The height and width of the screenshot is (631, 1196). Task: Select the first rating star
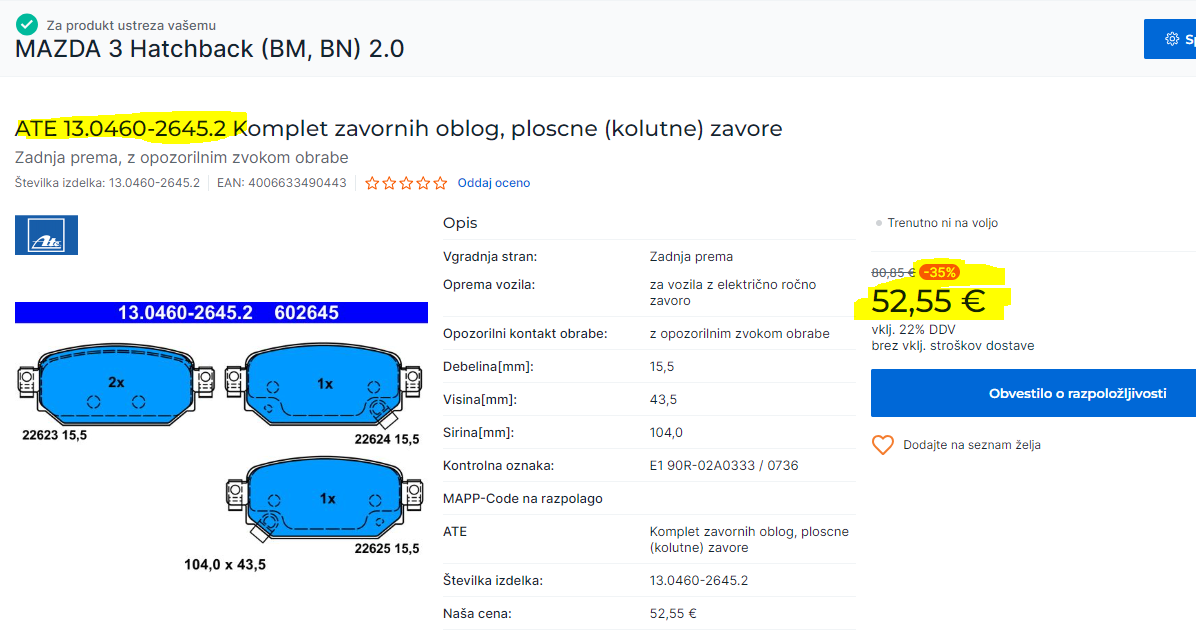[372, 183]
